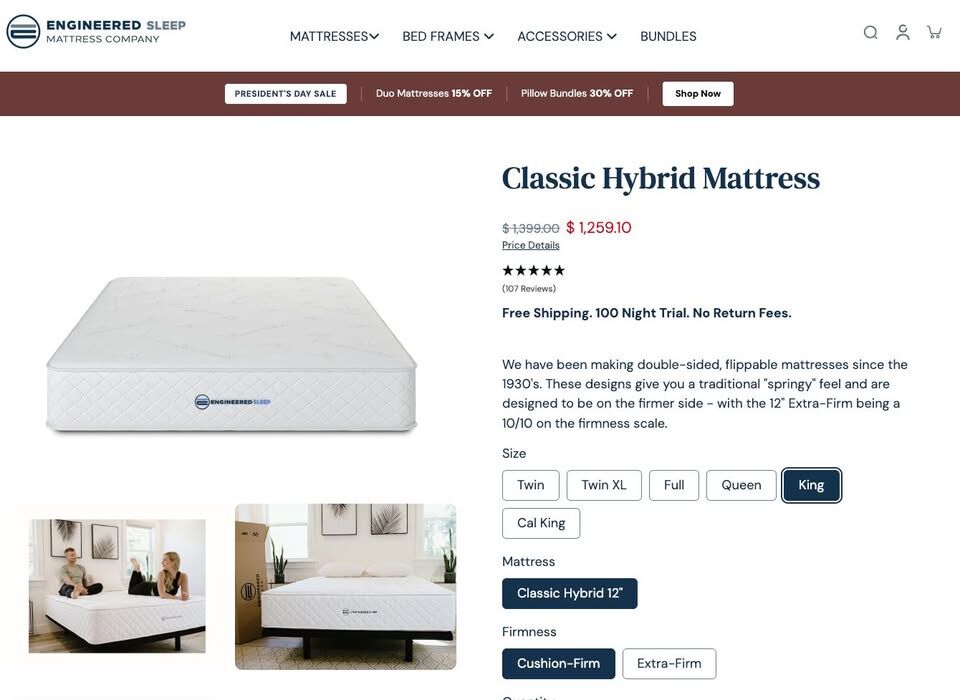Go to the Bundles menu item

click(x=668, y=37)
